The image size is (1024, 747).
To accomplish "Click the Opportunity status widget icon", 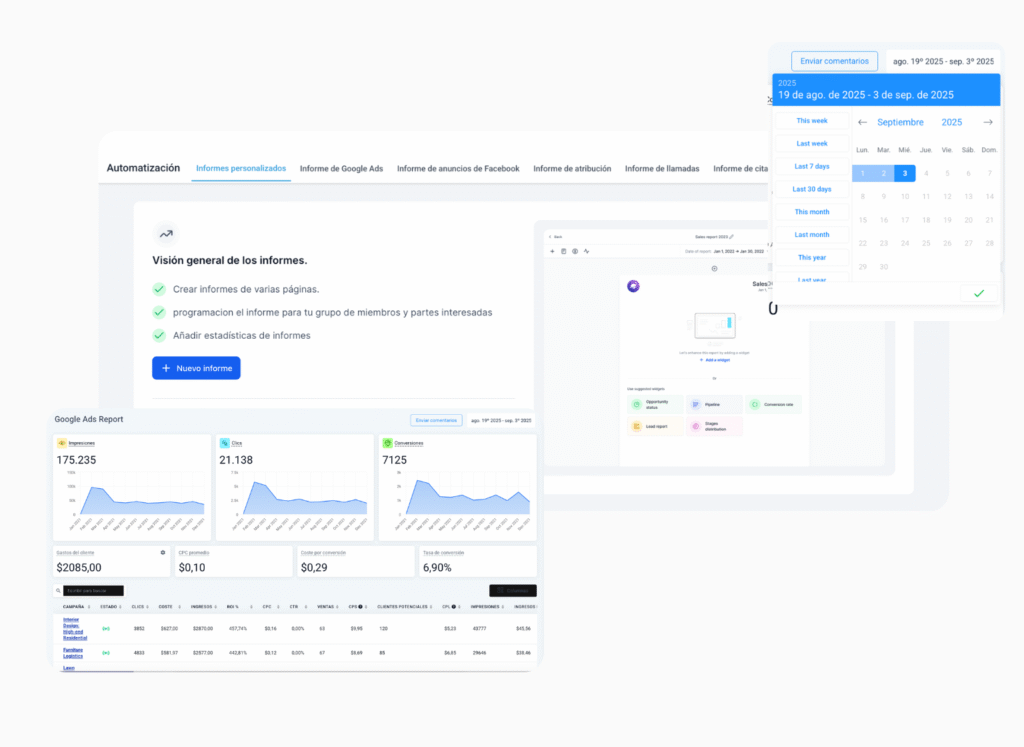I will (x=635, y=404).
